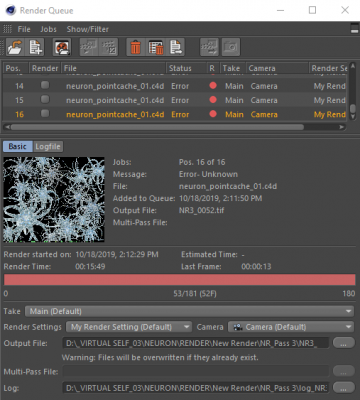Click the neuron render preview thumbnail
Screen dimensions: 360x400
(x=54, y=199)
